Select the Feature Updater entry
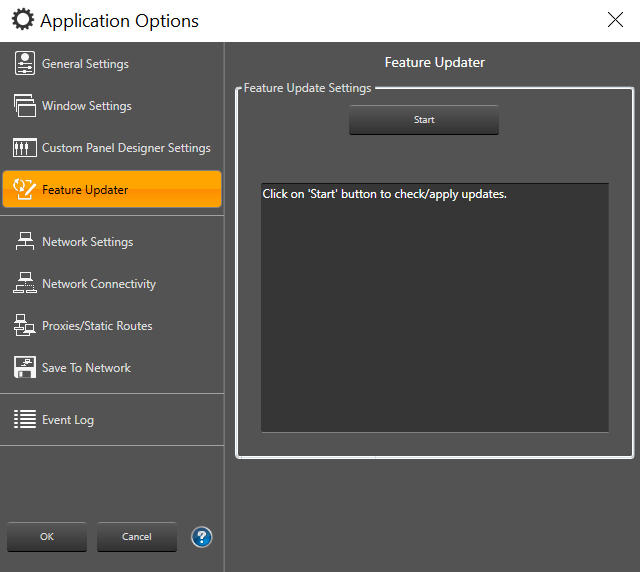 [x=112, y=189]
